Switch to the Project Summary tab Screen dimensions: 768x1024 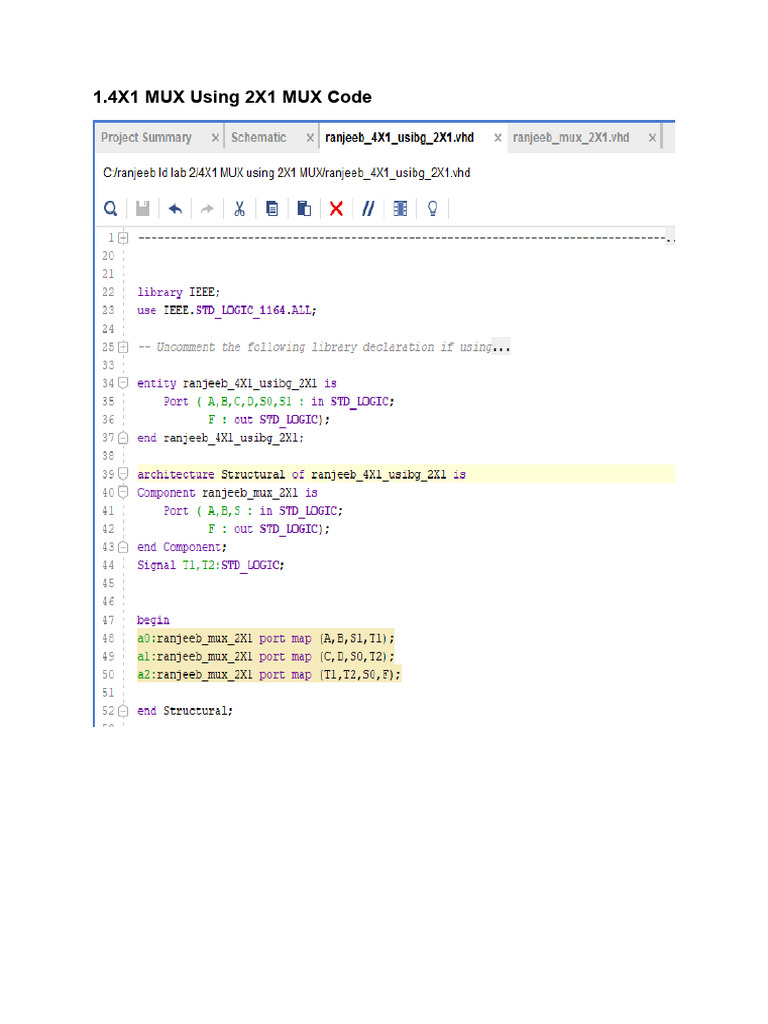(x=146, y=137)
